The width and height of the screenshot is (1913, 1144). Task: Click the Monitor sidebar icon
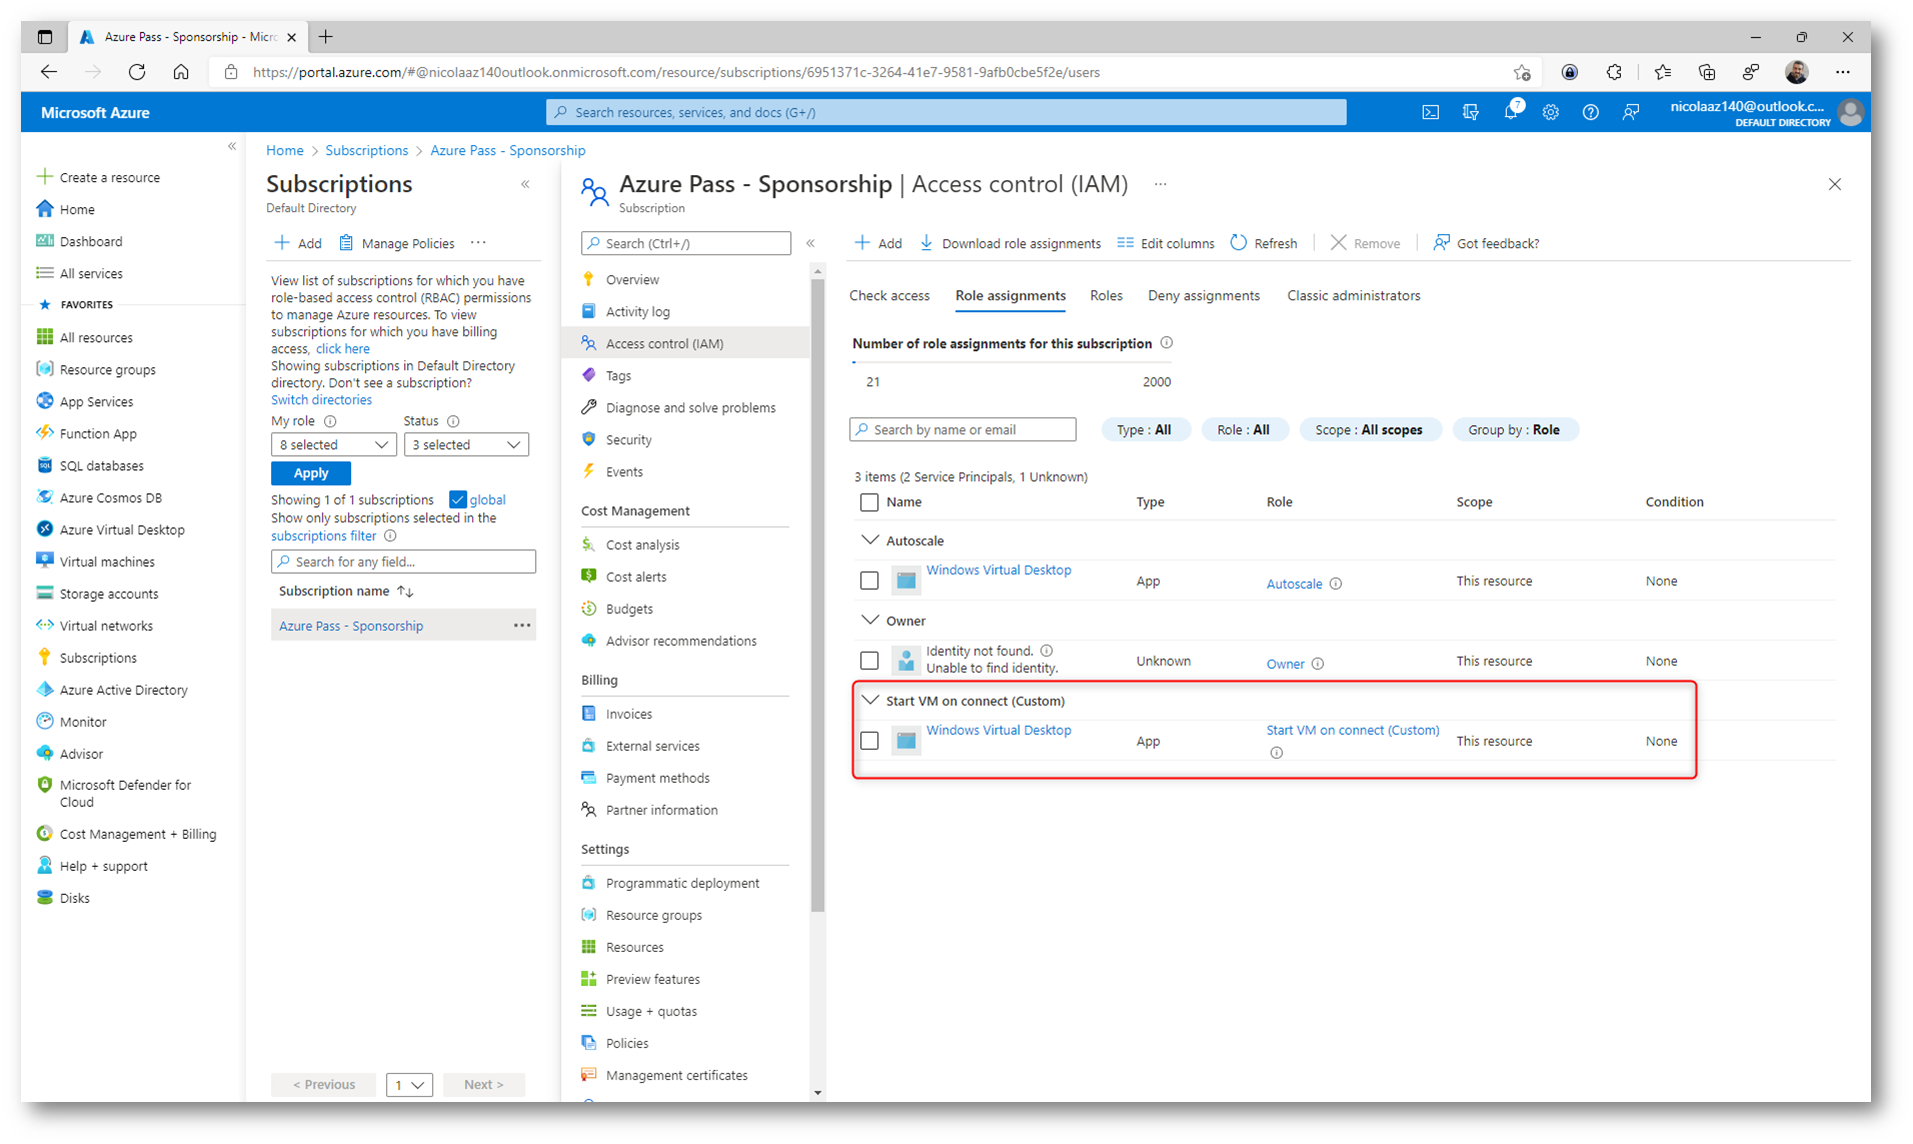tap(44, 721)
